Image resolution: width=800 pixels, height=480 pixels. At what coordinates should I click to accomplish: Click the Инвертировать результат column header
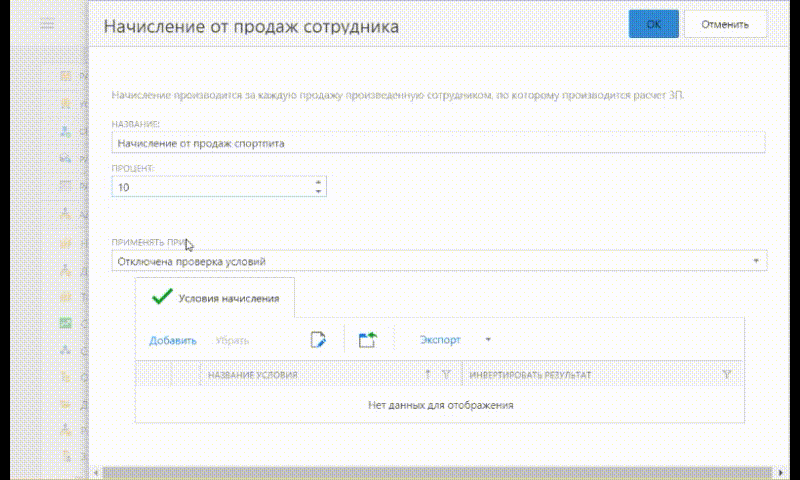coord(530,375)
